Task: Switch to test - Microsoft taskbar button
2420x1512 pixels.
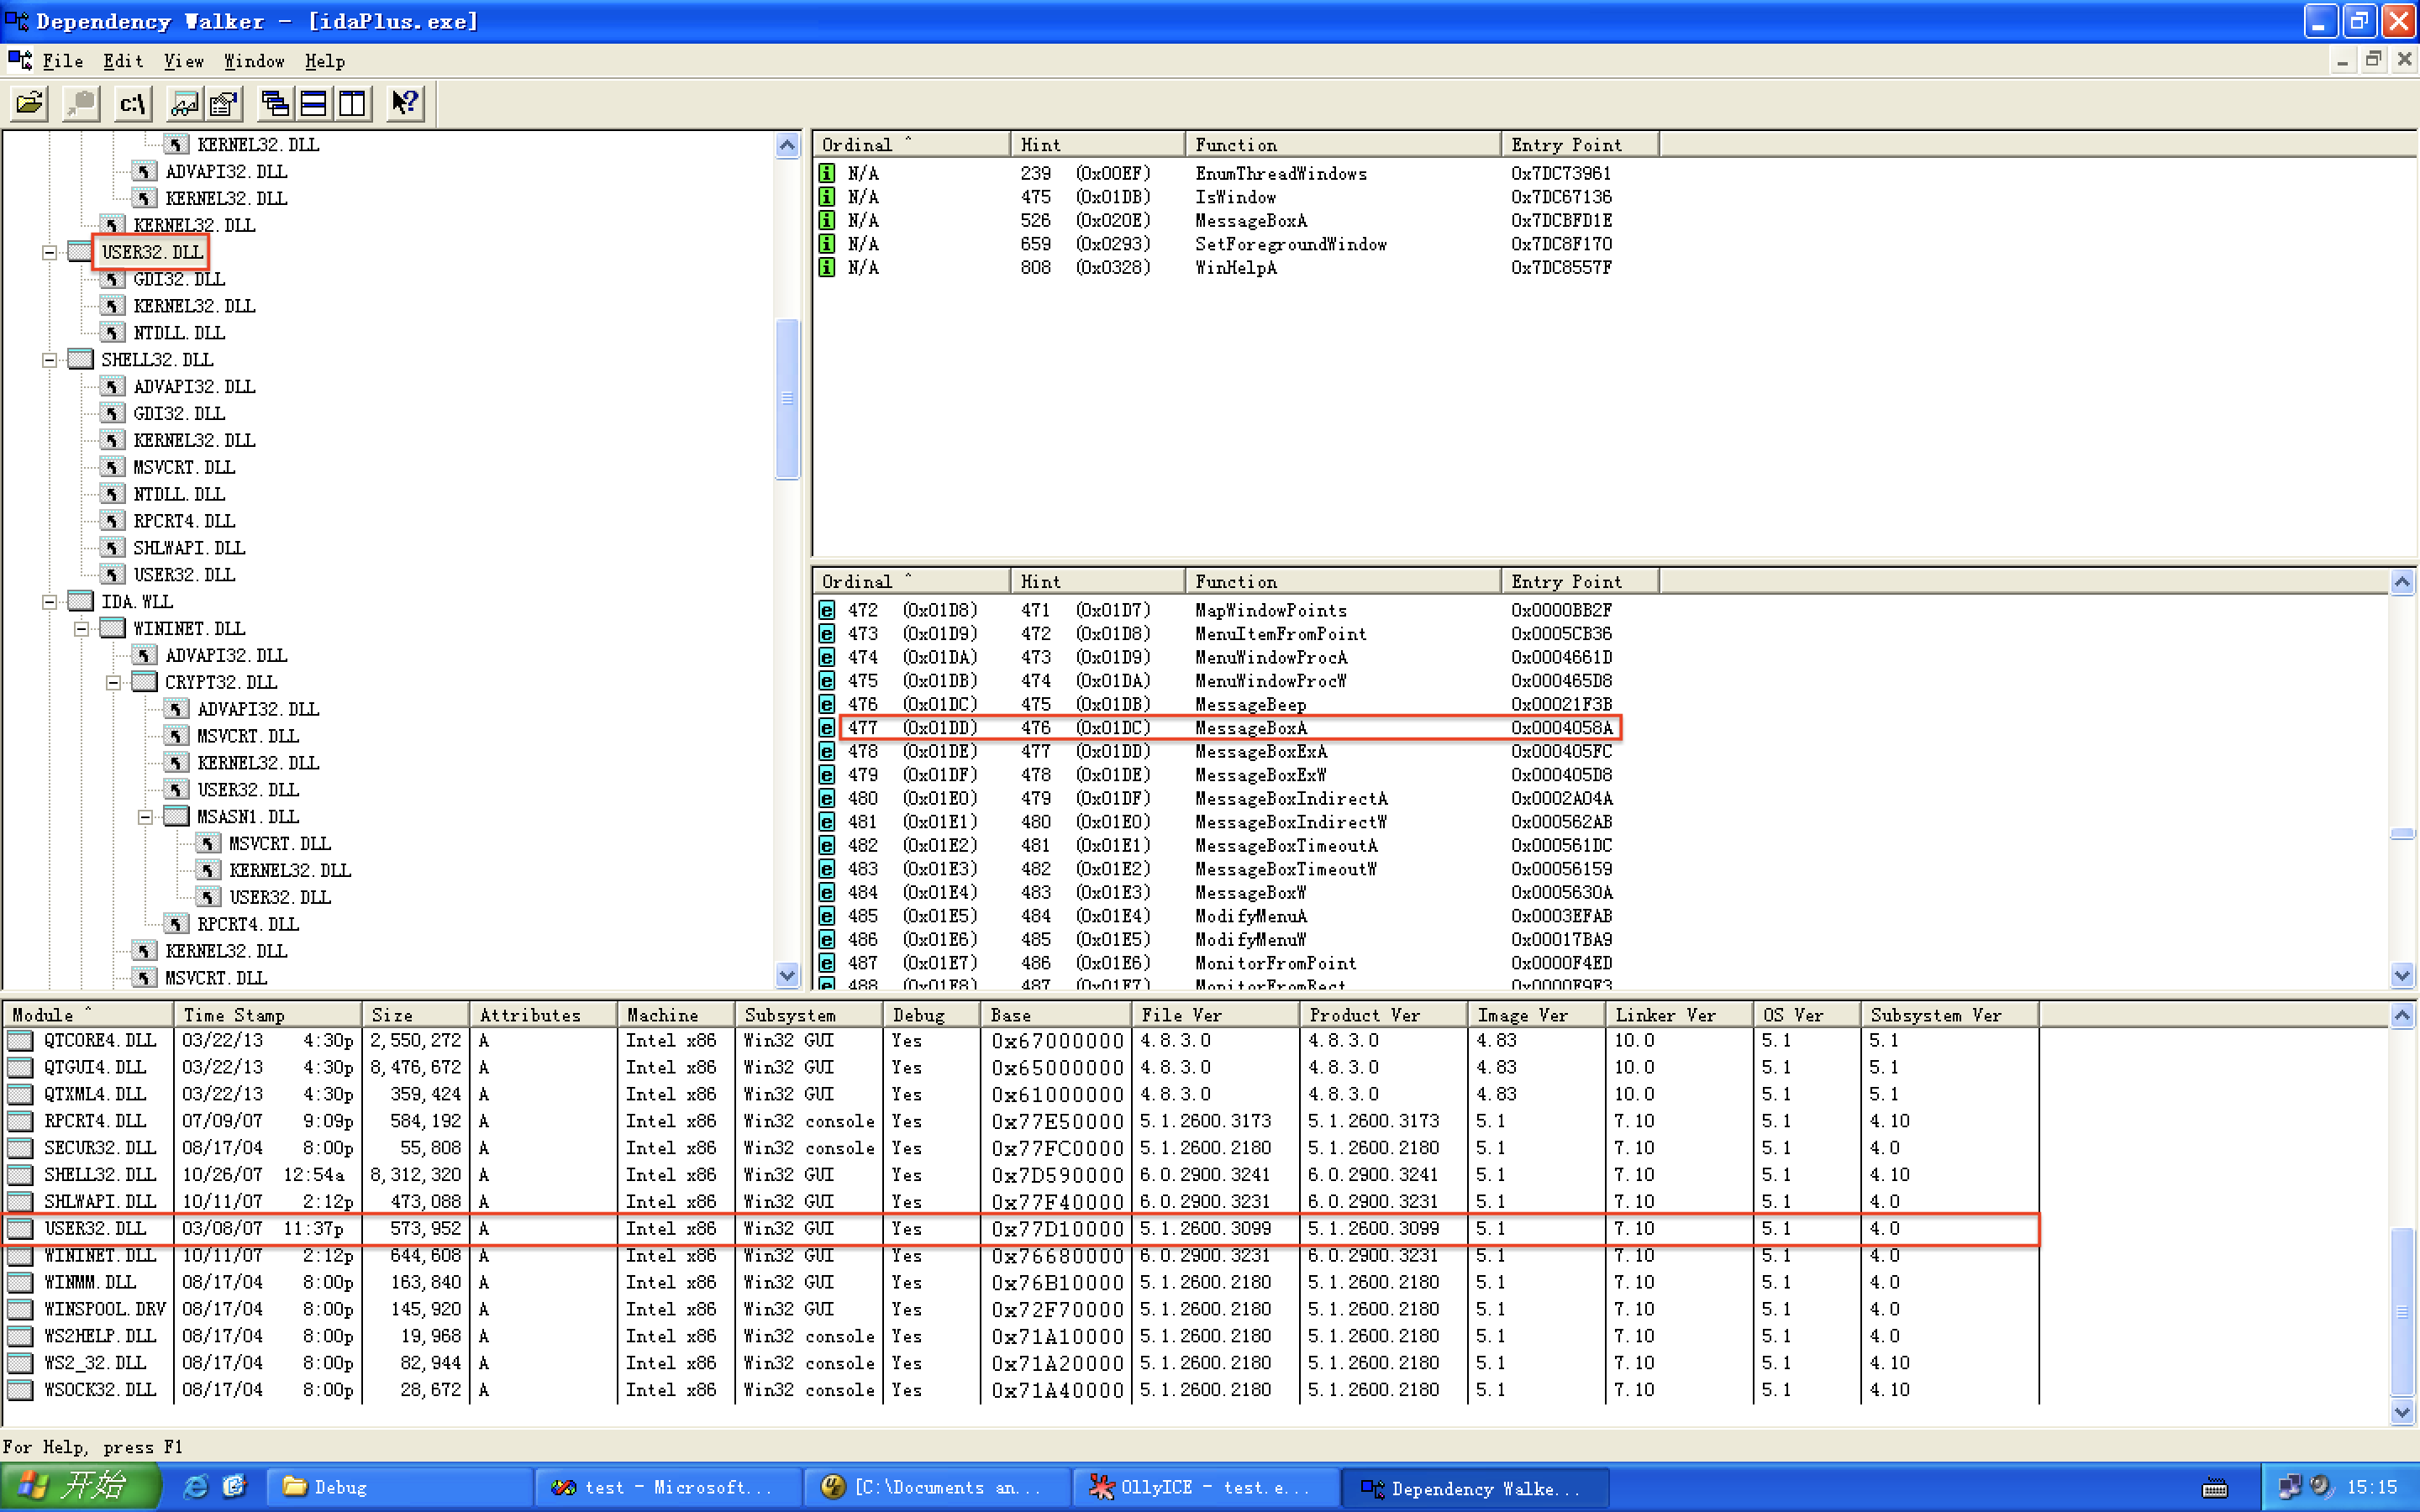Action: tap(668, 1487)
